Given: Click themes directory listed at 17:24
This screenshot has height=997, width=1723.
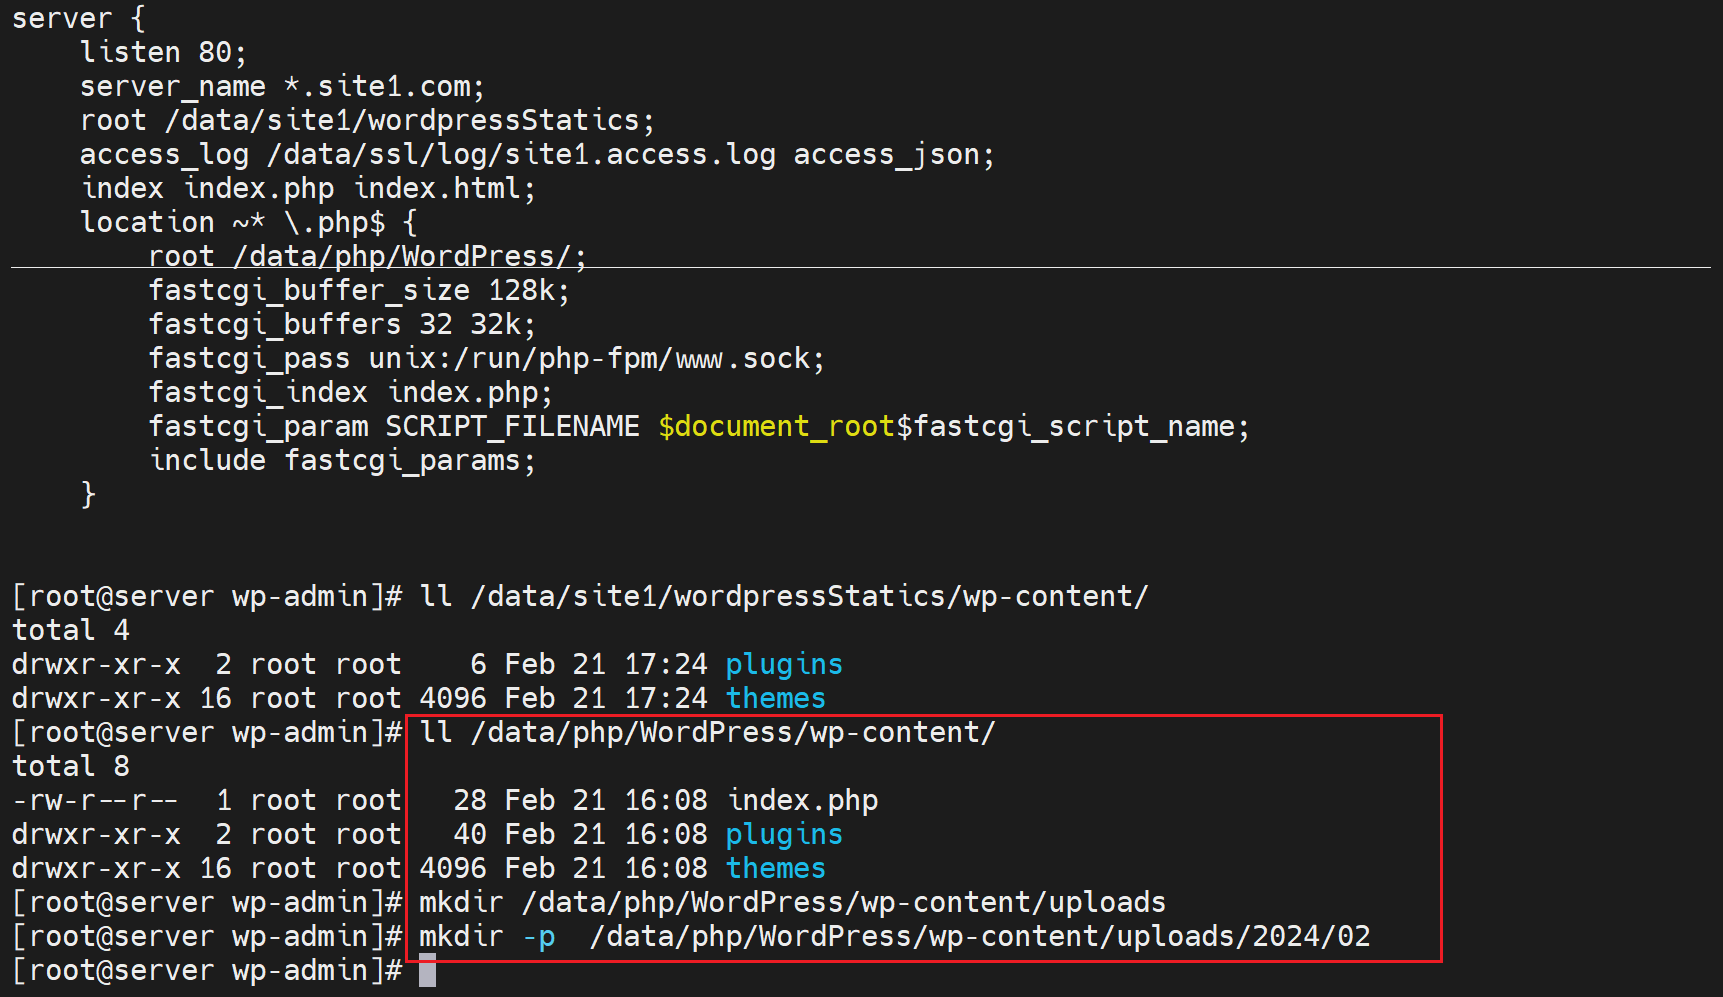Looking at the screenshot, I should 775,699.
